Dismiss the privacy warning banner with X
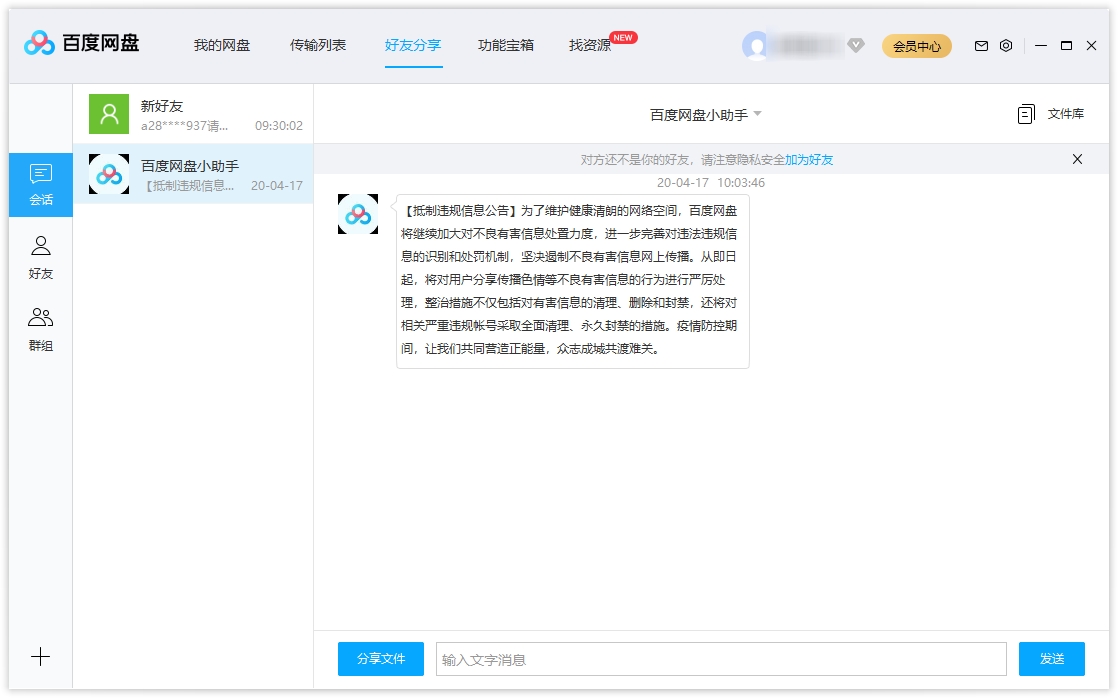The width and height of the screenshot is (1118, 698). click(x=1077, y=159)
